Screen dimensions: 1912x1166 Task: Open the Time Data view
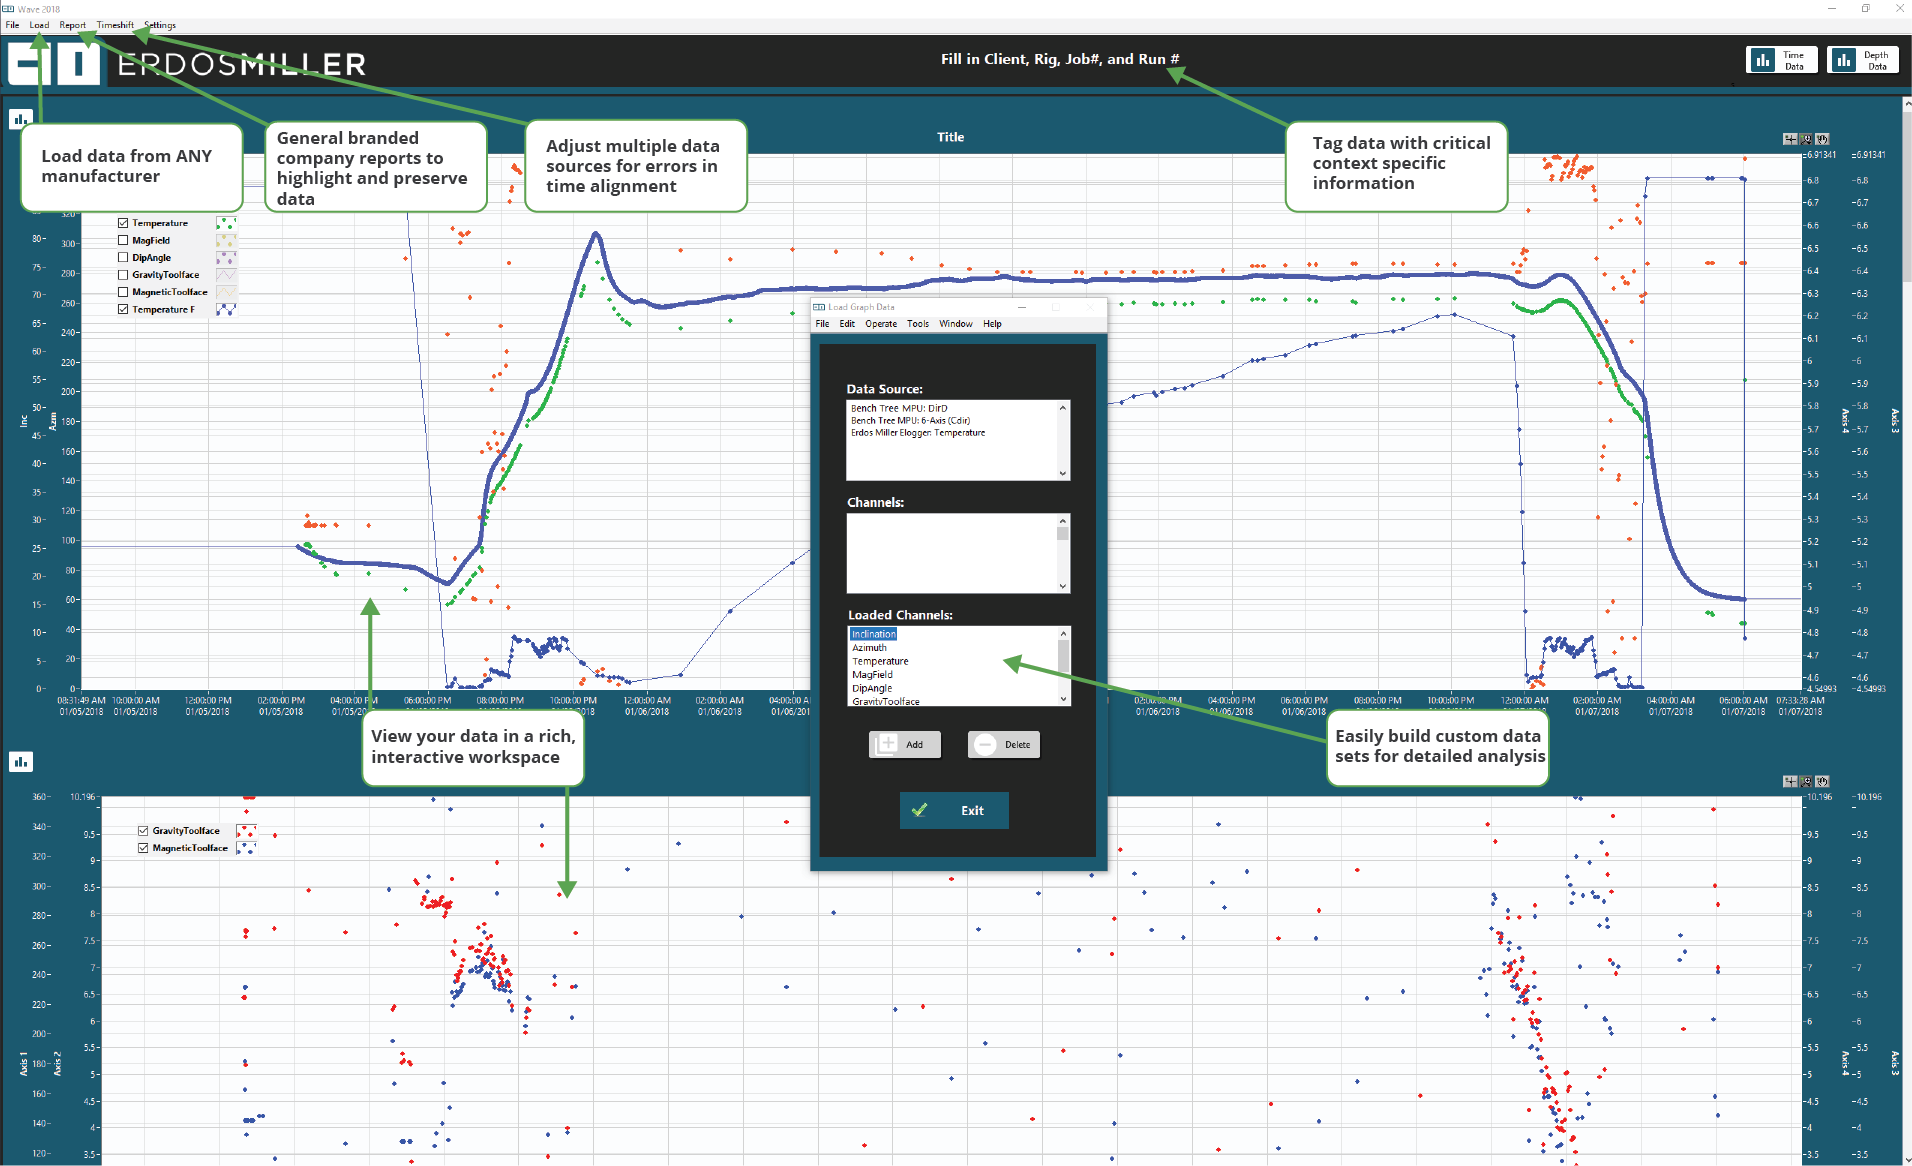1781,61
